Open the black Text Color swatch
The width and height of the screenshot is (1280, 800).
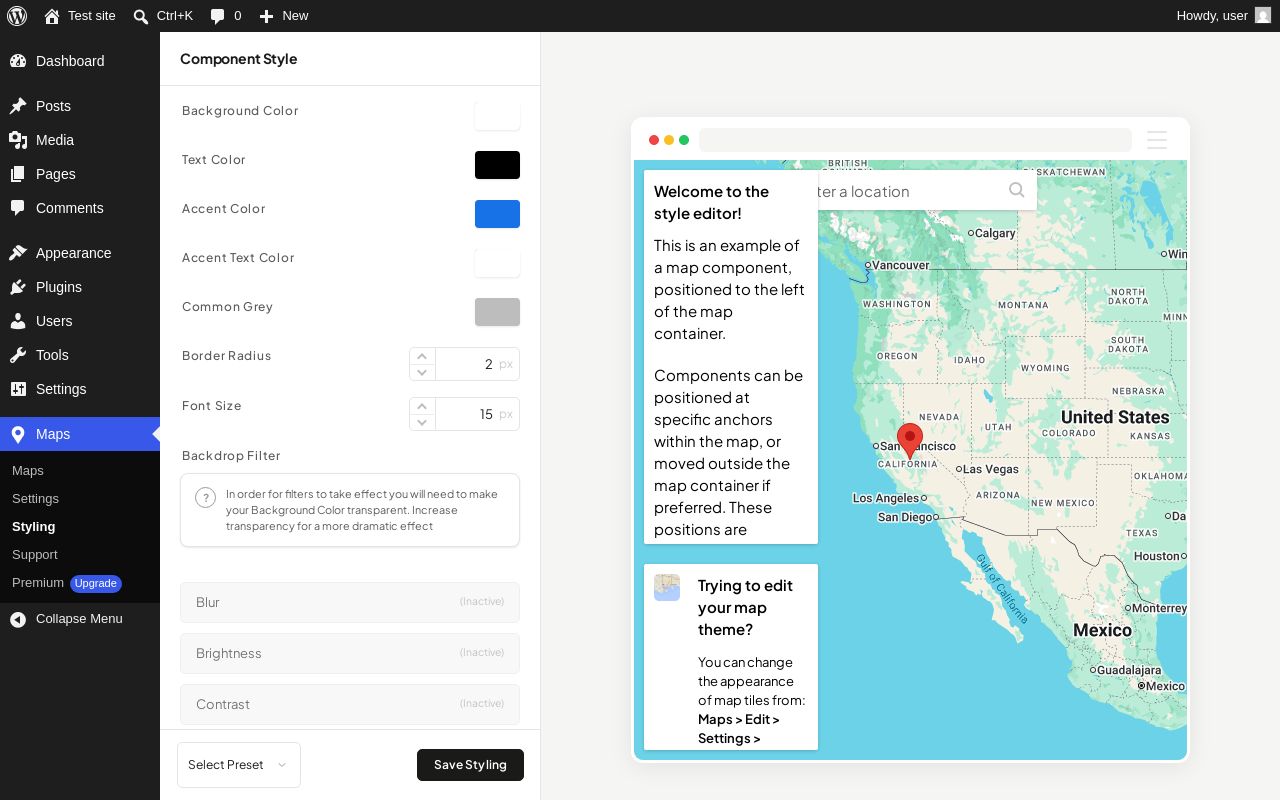click(497, 165)
